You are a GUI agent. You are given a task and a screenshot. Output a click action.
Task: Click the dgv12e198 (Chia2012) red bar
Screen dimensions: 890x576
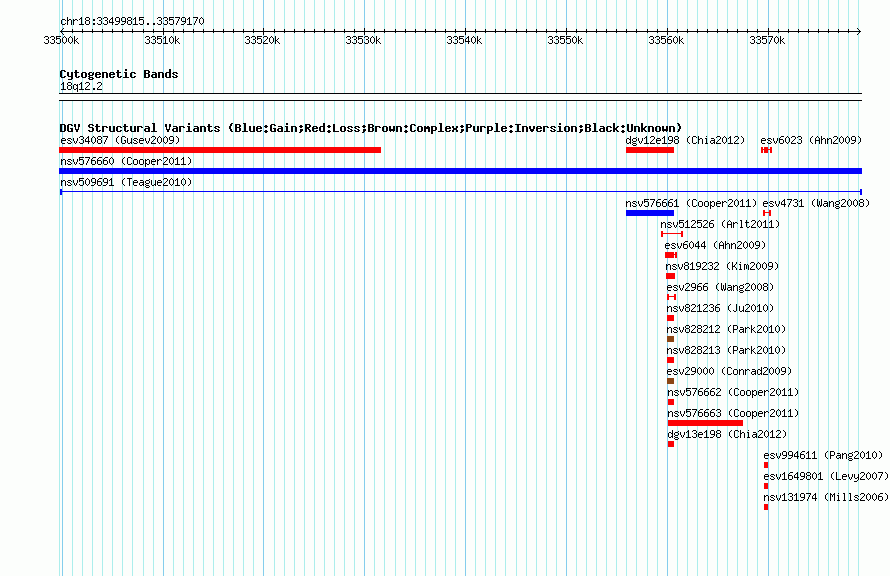[650, 150]
